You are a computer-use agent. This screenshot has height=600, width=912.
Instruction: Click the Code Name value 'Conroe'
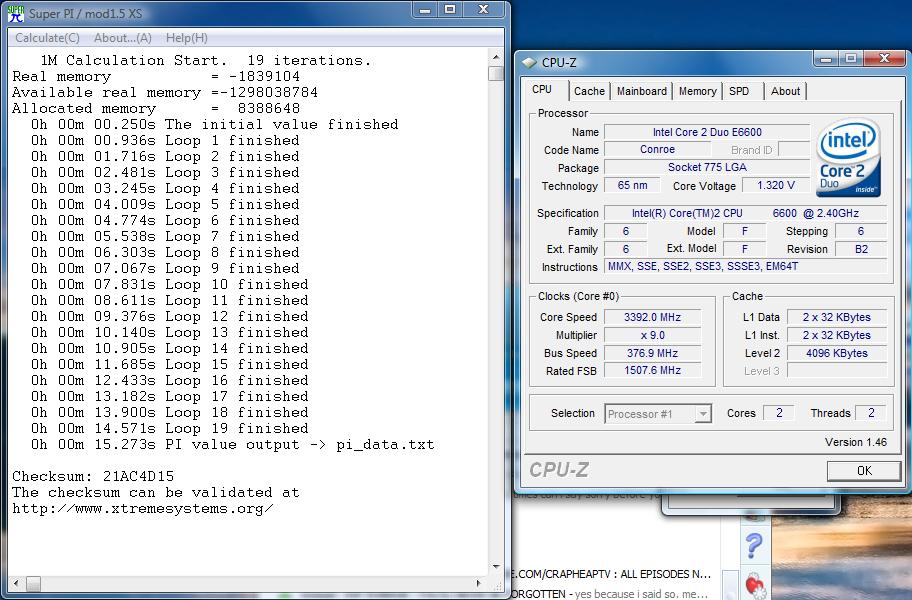click(657, 149)
